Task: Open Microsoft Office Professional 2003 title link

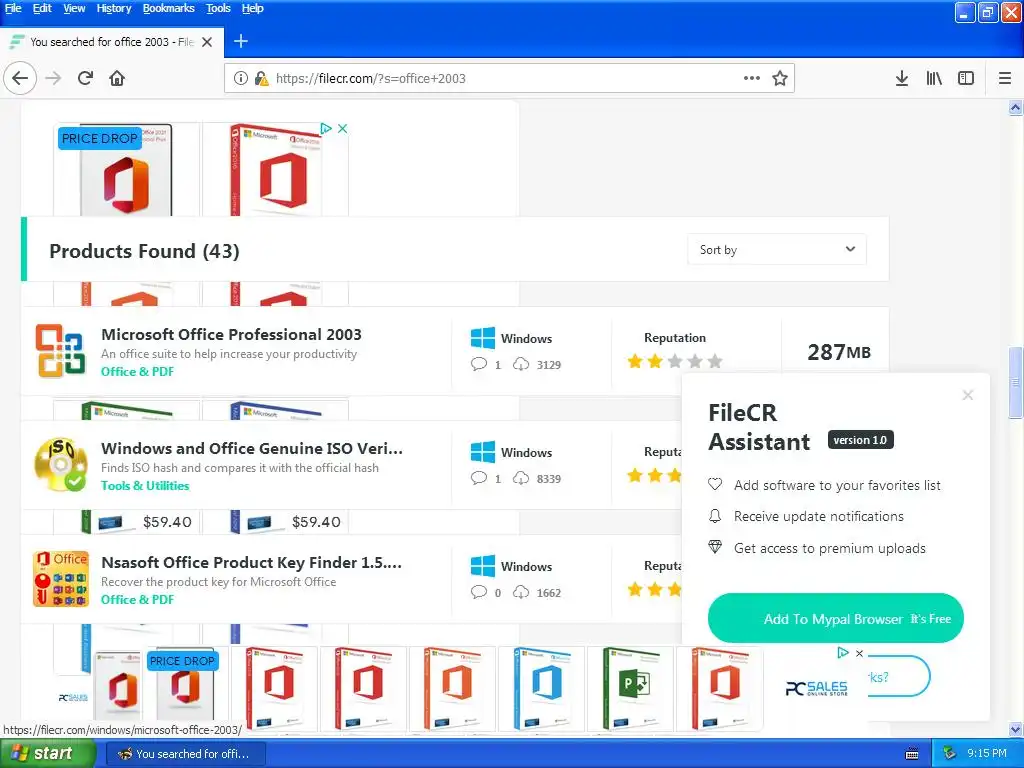Action: (x=231, y=334)
